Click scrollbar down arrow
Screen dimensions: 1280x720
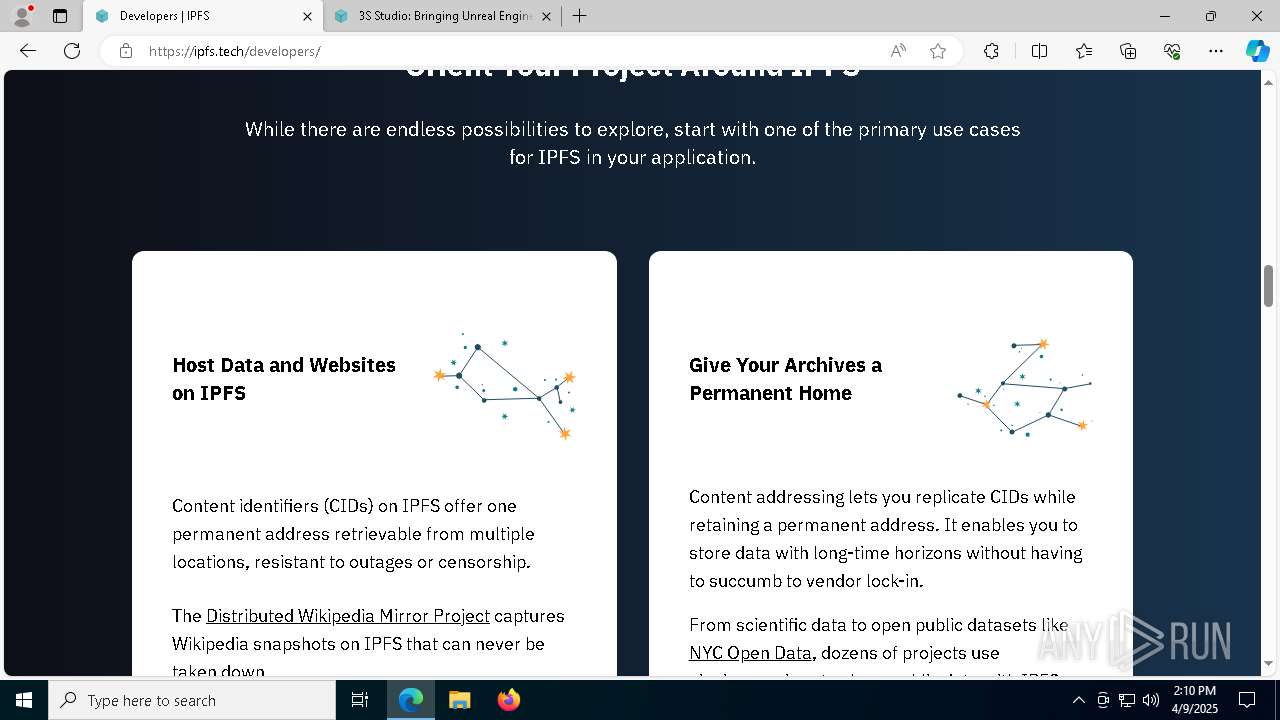[x=1269, y=663]
